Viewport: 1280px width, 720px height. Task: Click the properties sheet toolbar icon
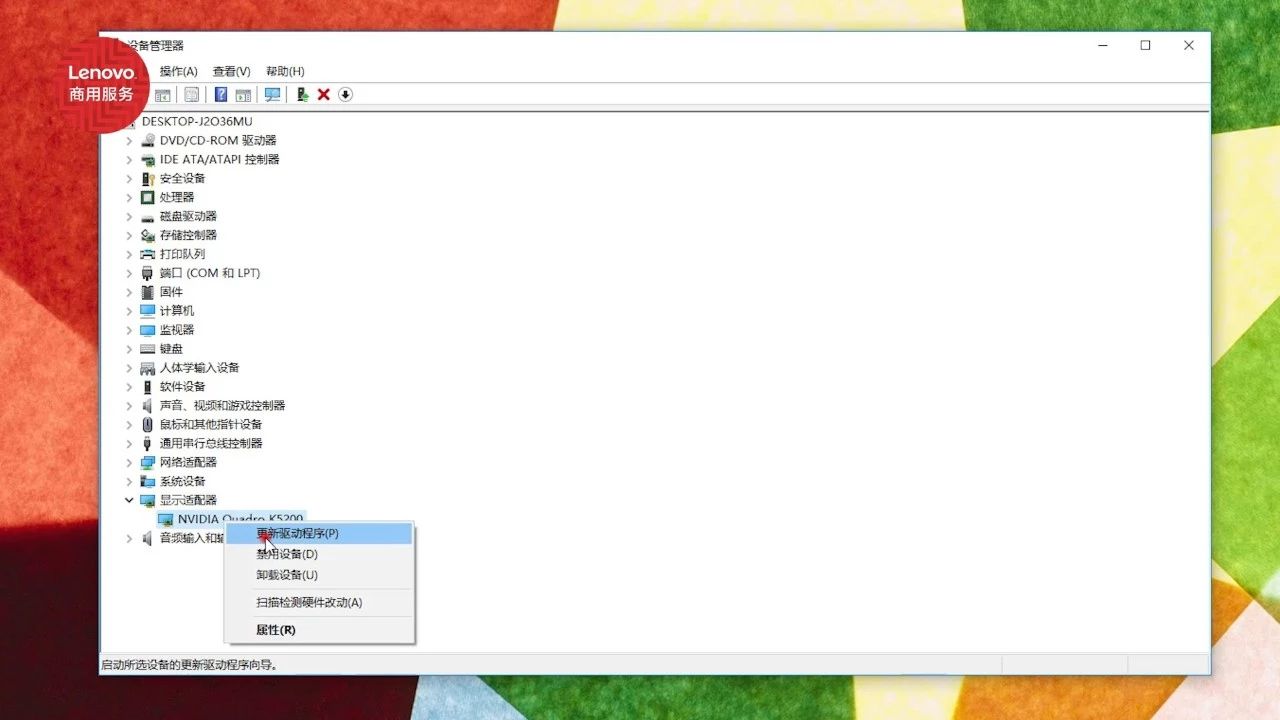point(192,94)
